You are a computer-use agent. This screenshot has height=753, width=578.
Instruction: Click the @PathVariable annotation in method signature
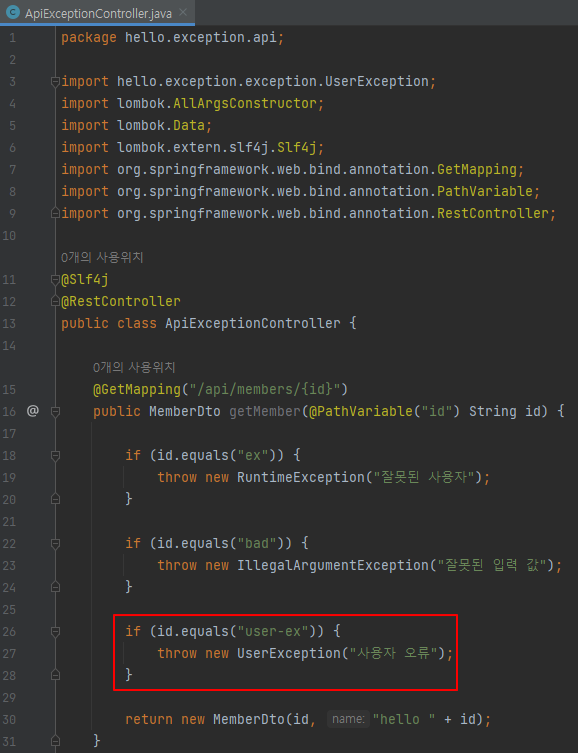tap(361, 412)
